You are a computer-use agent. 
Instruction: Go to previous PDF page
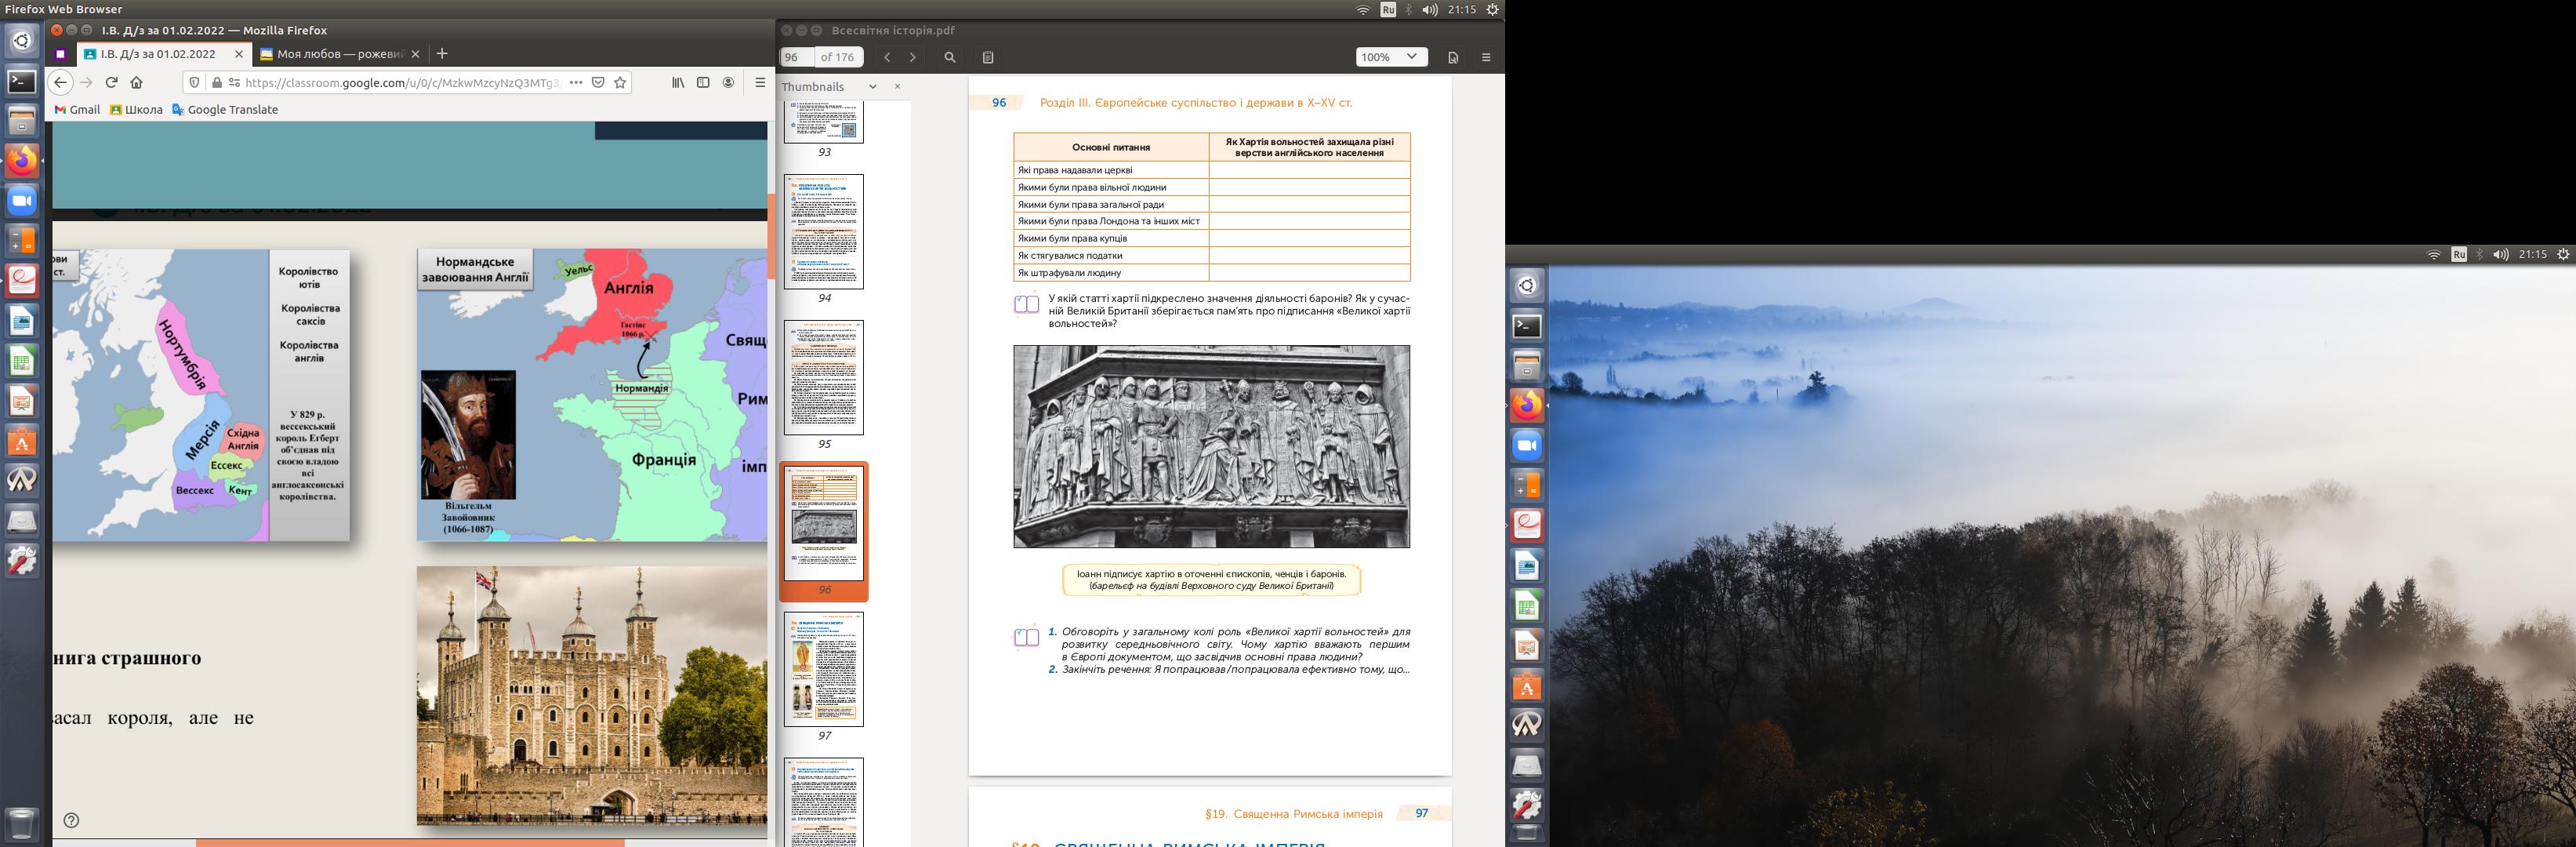coord(887,58)
